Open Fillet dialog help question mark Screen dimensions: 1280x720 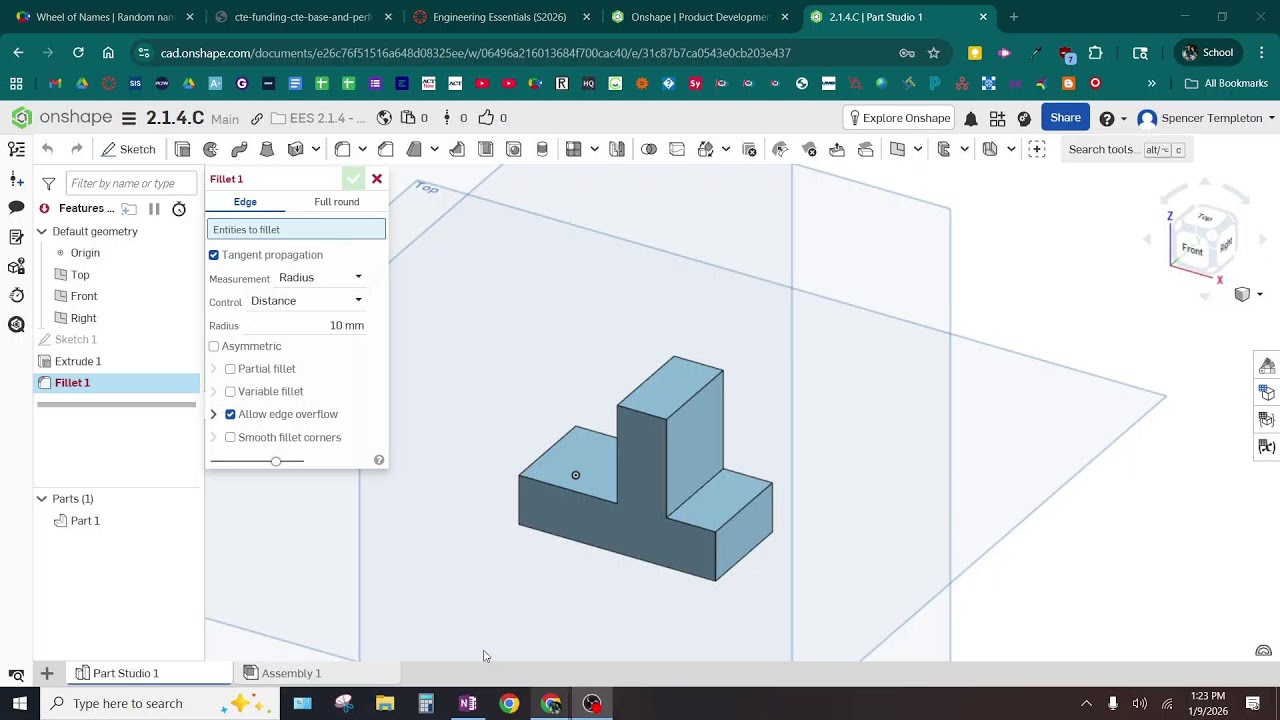[379, 460]
